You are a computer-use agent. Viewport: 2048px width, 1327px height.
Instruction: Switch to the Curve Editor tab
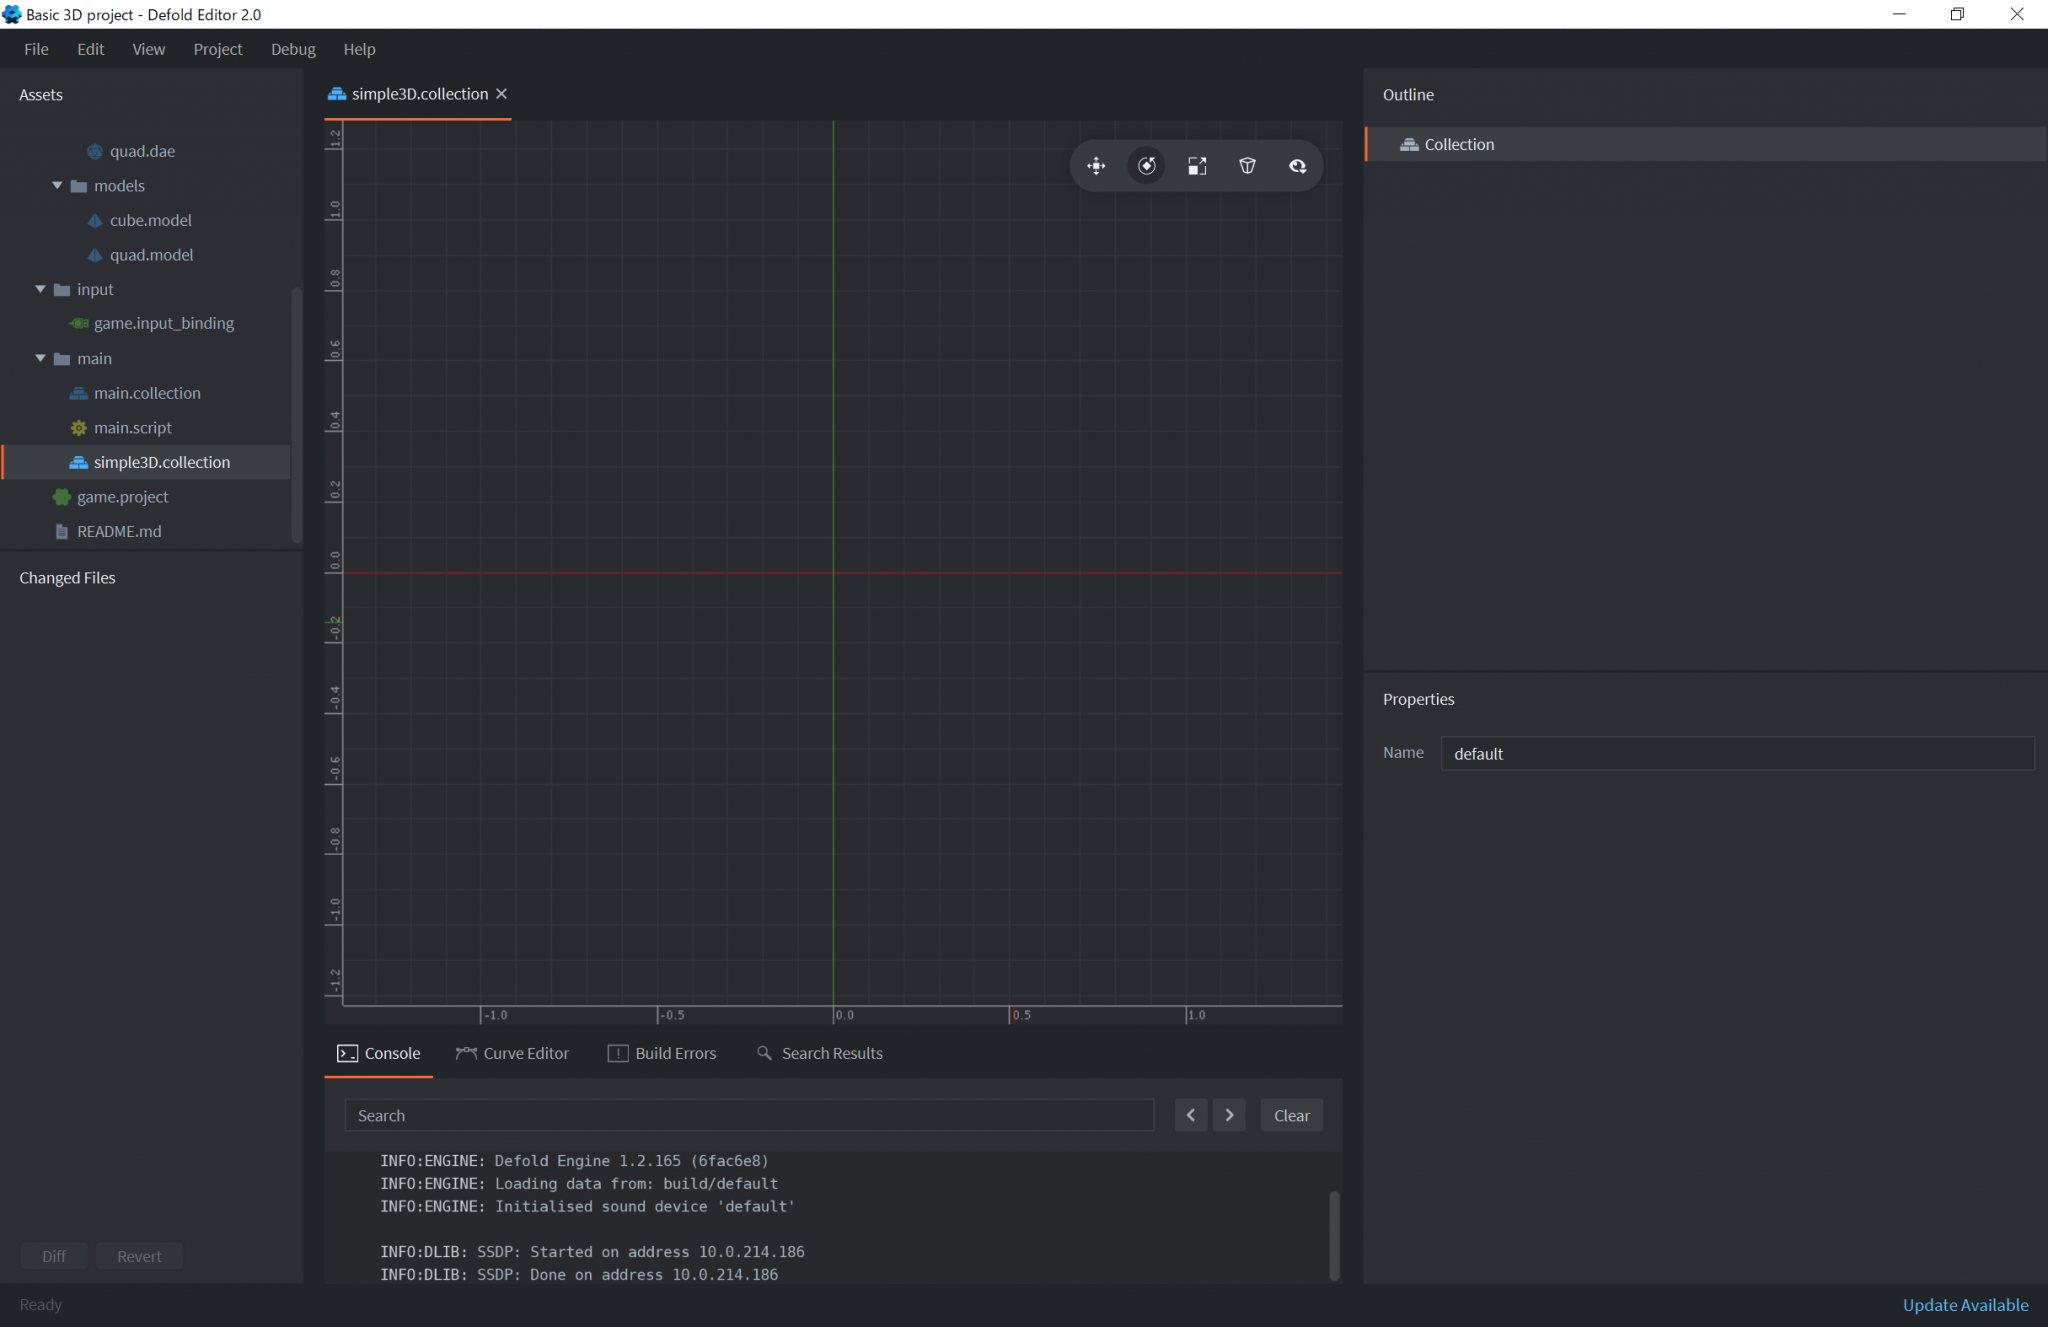click(512, 1053)
